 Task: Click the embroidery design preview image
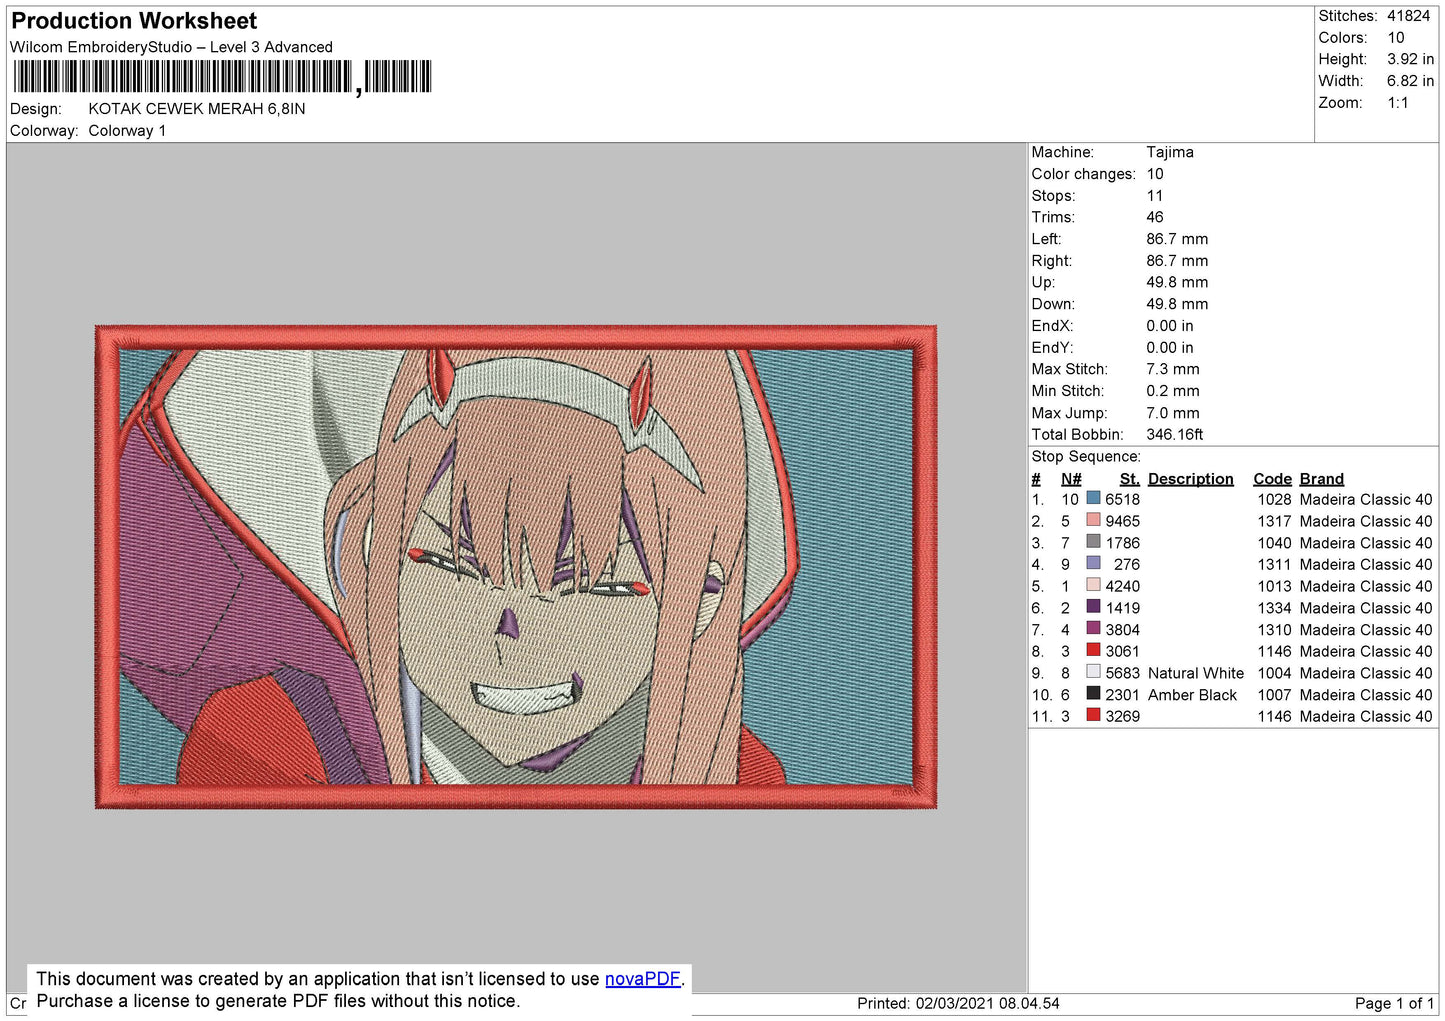point(515,565)
